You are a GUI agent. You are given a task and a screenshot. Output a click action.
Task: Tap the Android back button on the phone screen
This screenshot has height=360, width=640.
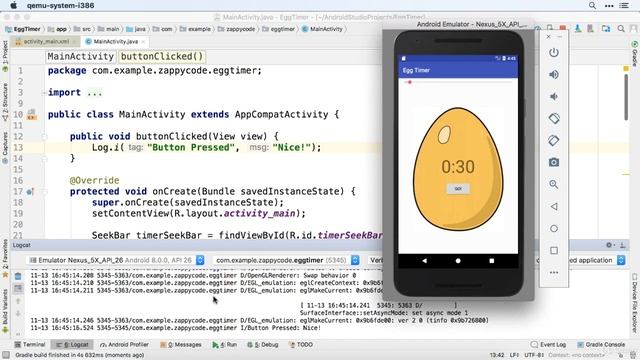coord(424,260)
